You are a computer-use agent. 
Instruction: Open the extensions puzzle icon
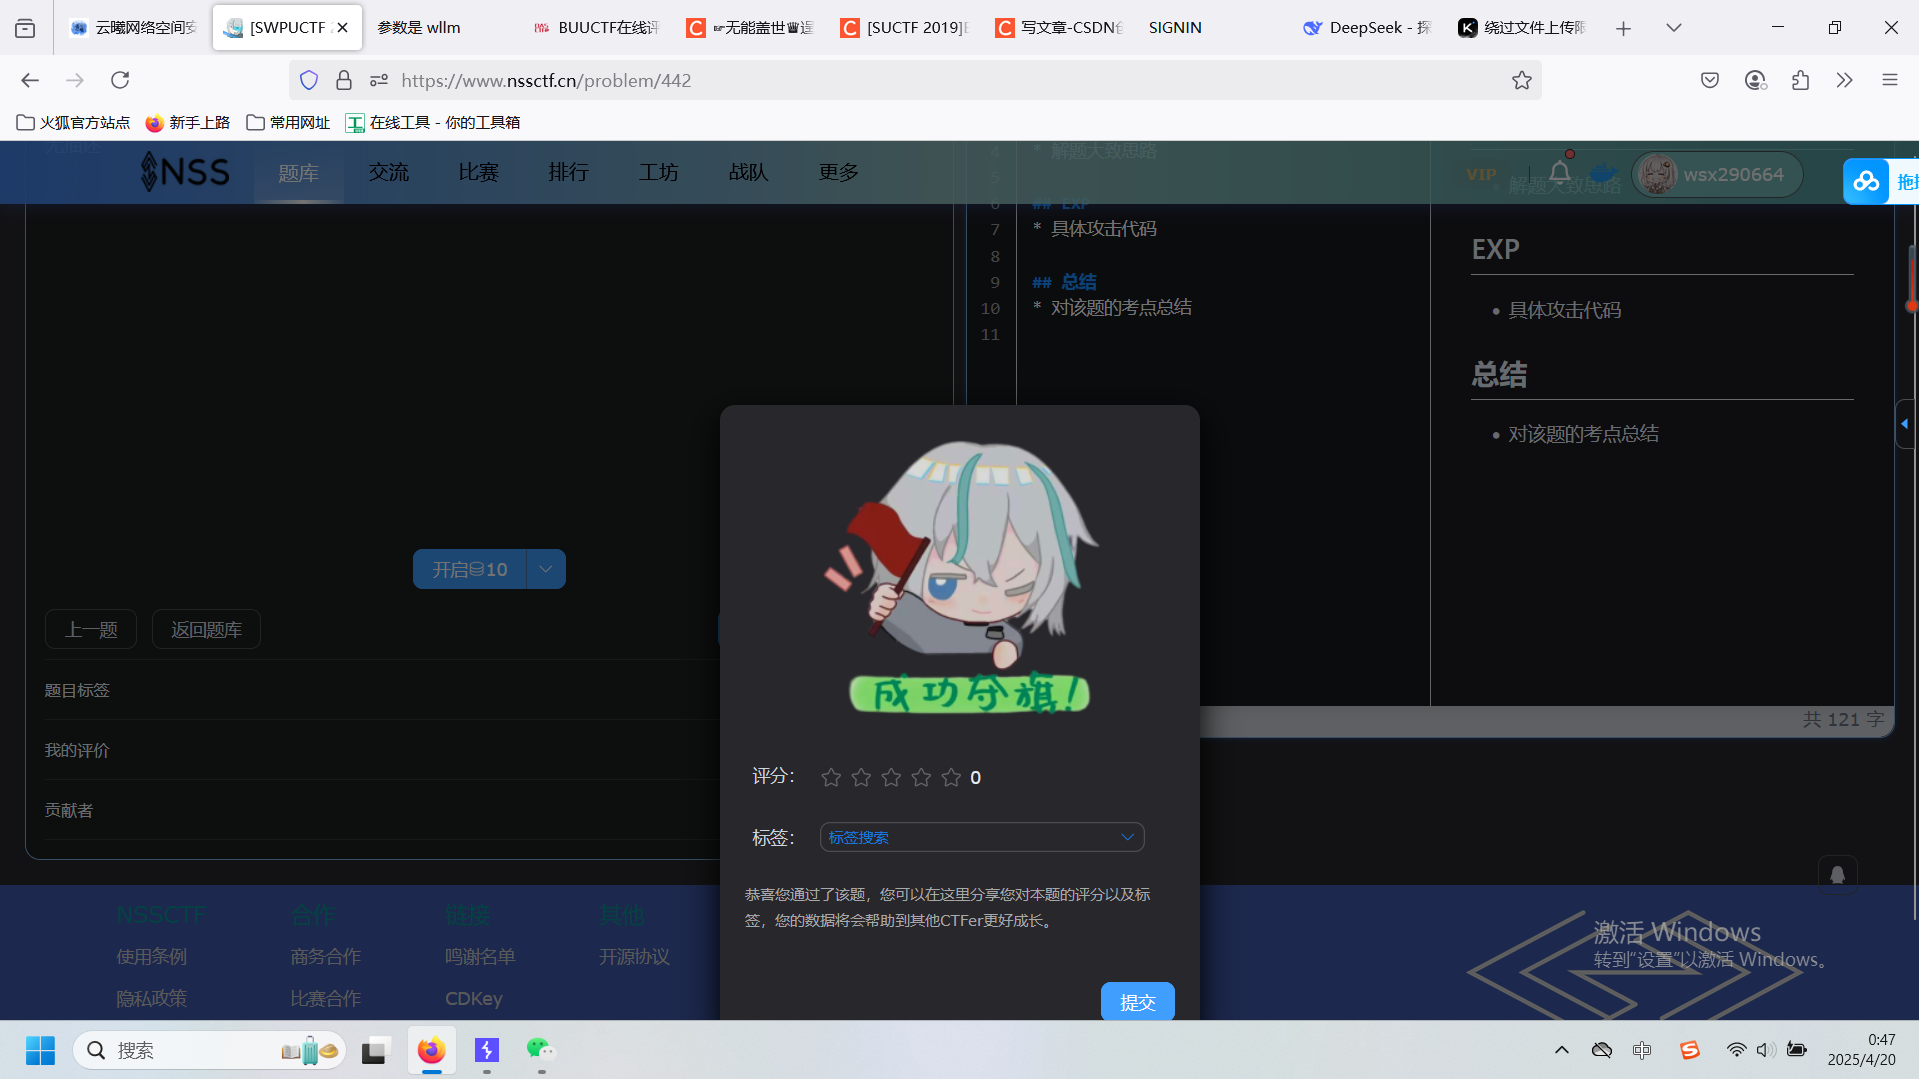coord(1800,80)
